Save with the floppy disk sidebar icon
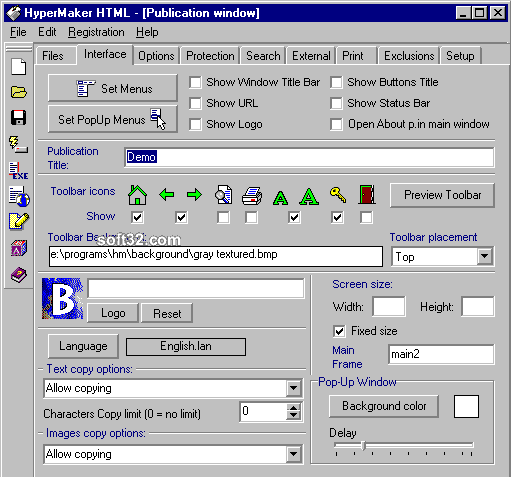 (x=18, y=117)
